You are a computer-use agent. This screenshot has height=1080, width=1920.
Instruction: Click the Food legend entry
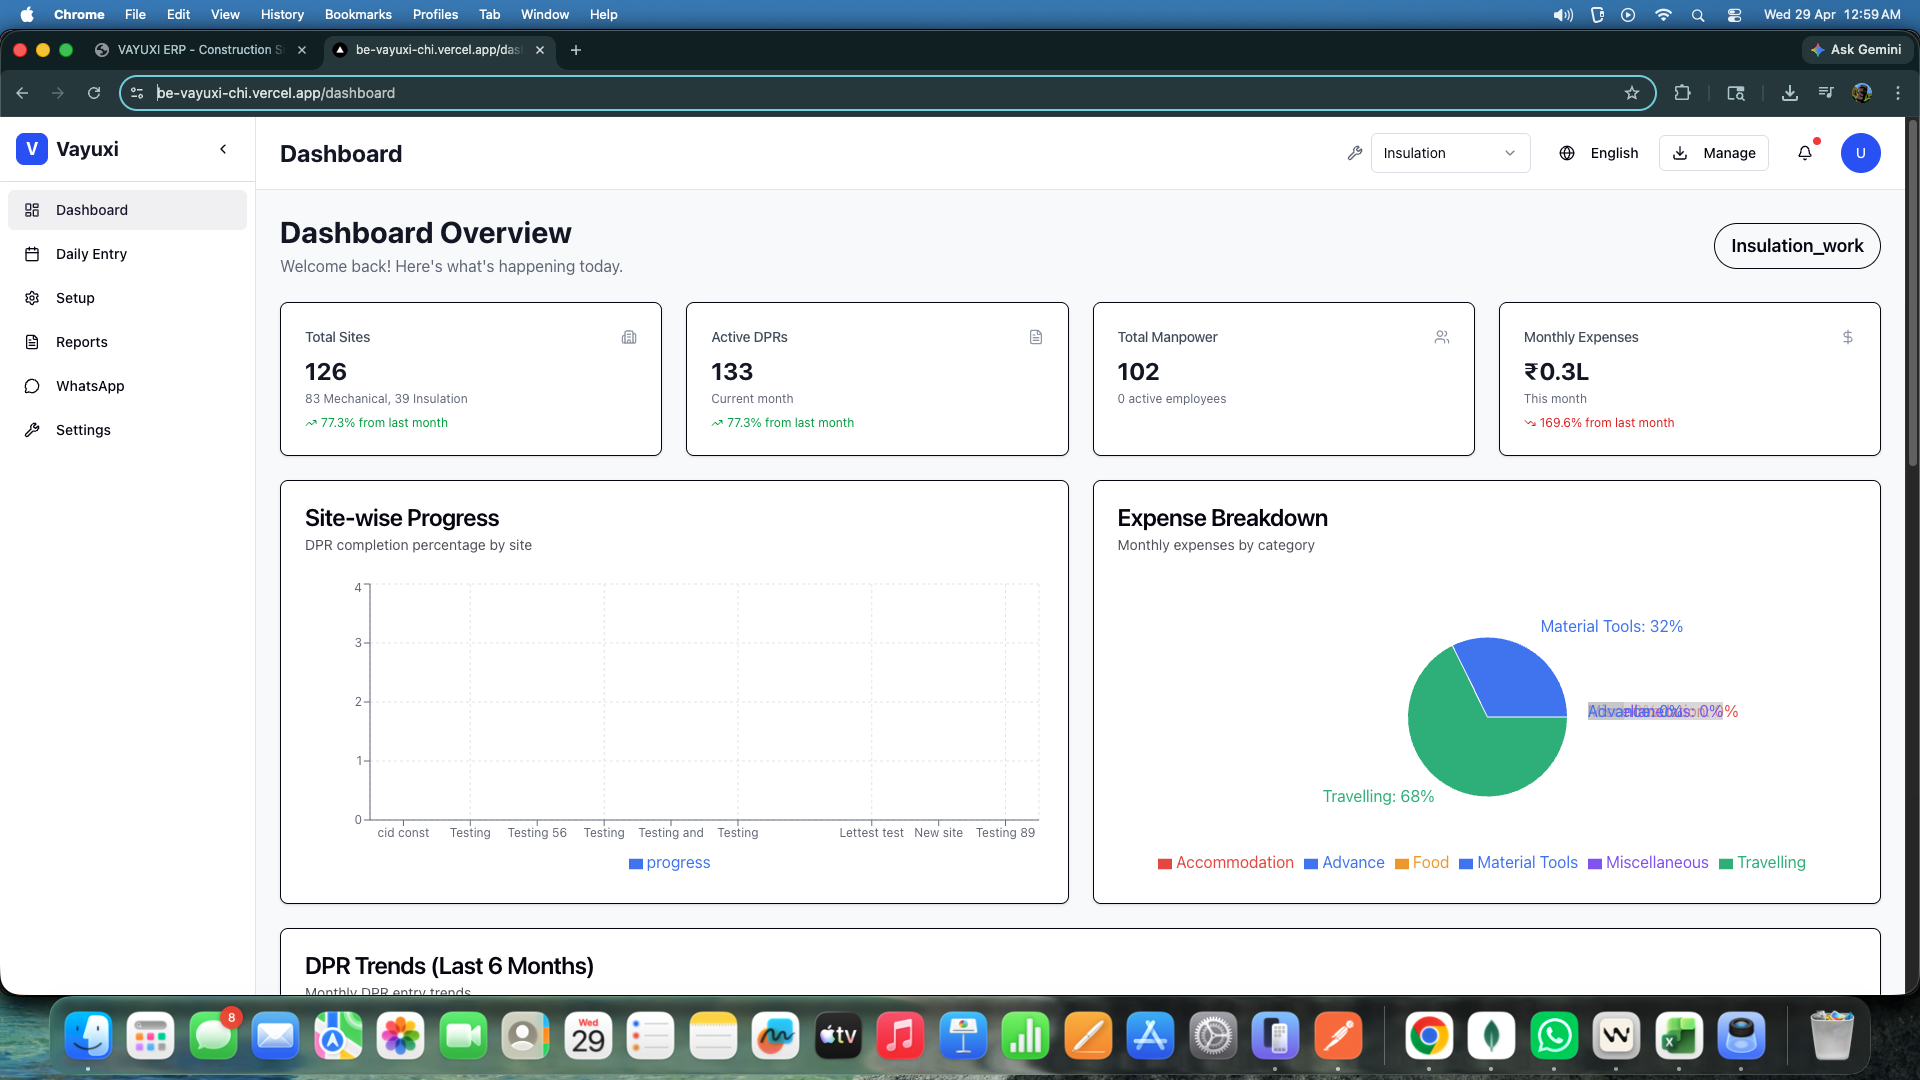pos(1422,863)
